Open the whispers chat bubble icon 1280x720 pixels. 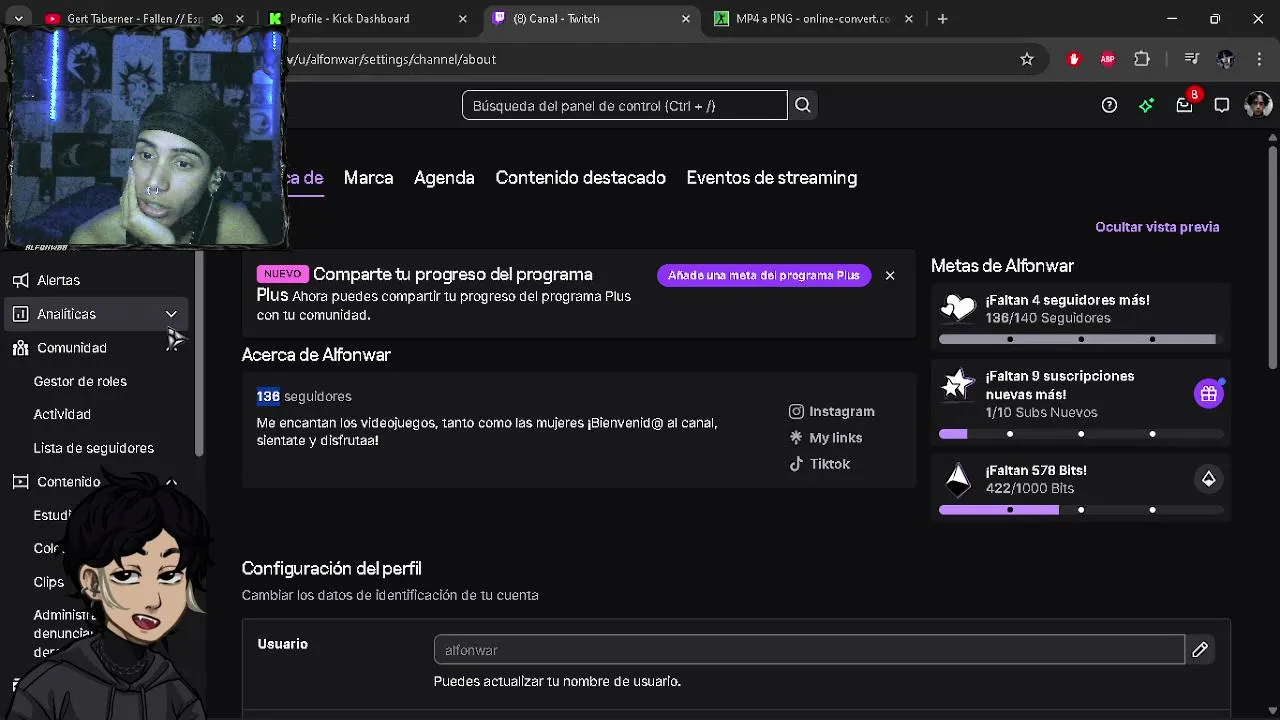pos(1221,105)
